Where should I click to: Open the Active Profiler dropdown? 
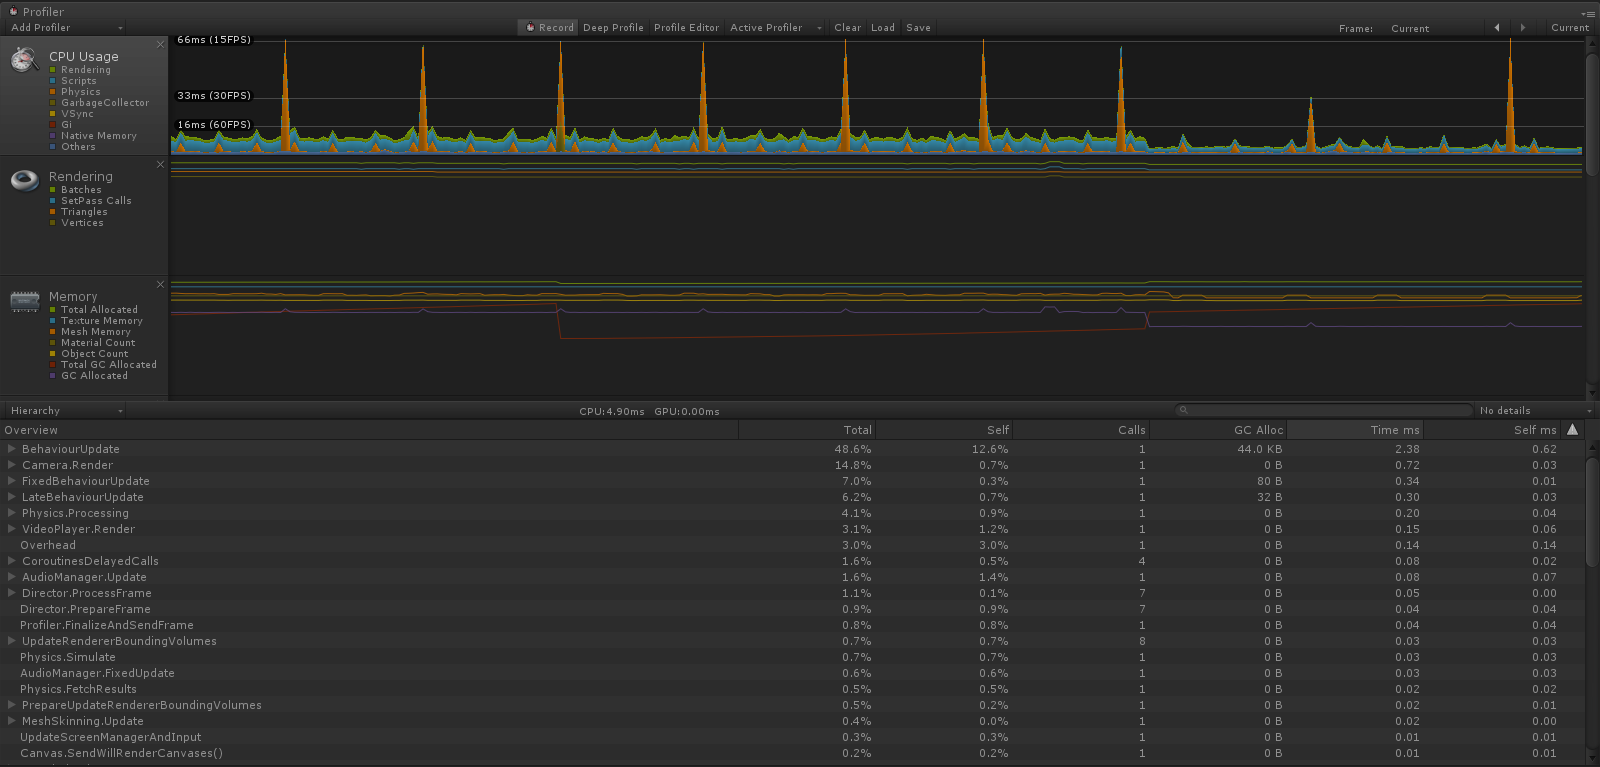tap(775, 28)
